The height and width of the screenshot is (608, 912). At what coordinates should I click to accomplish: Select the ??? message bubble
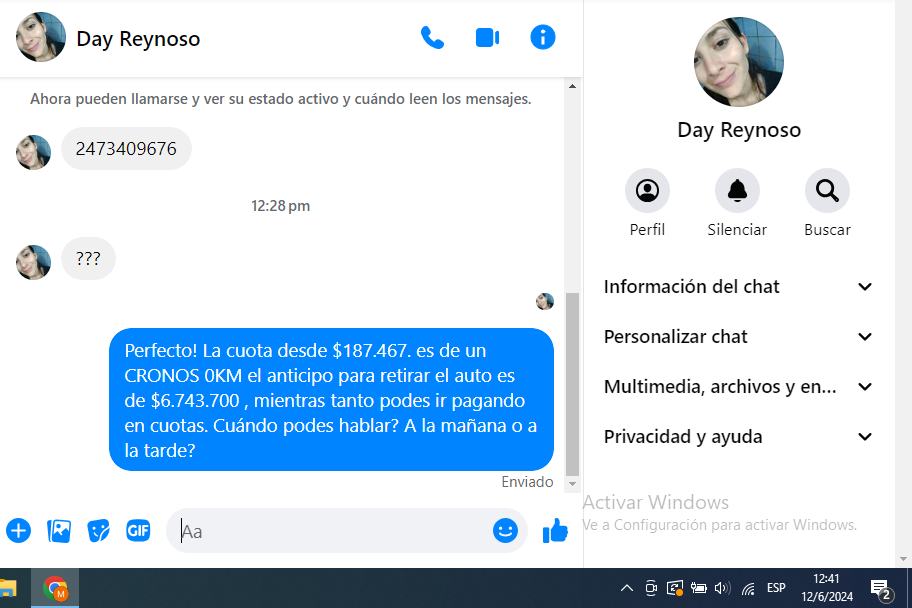pos(88,258)
